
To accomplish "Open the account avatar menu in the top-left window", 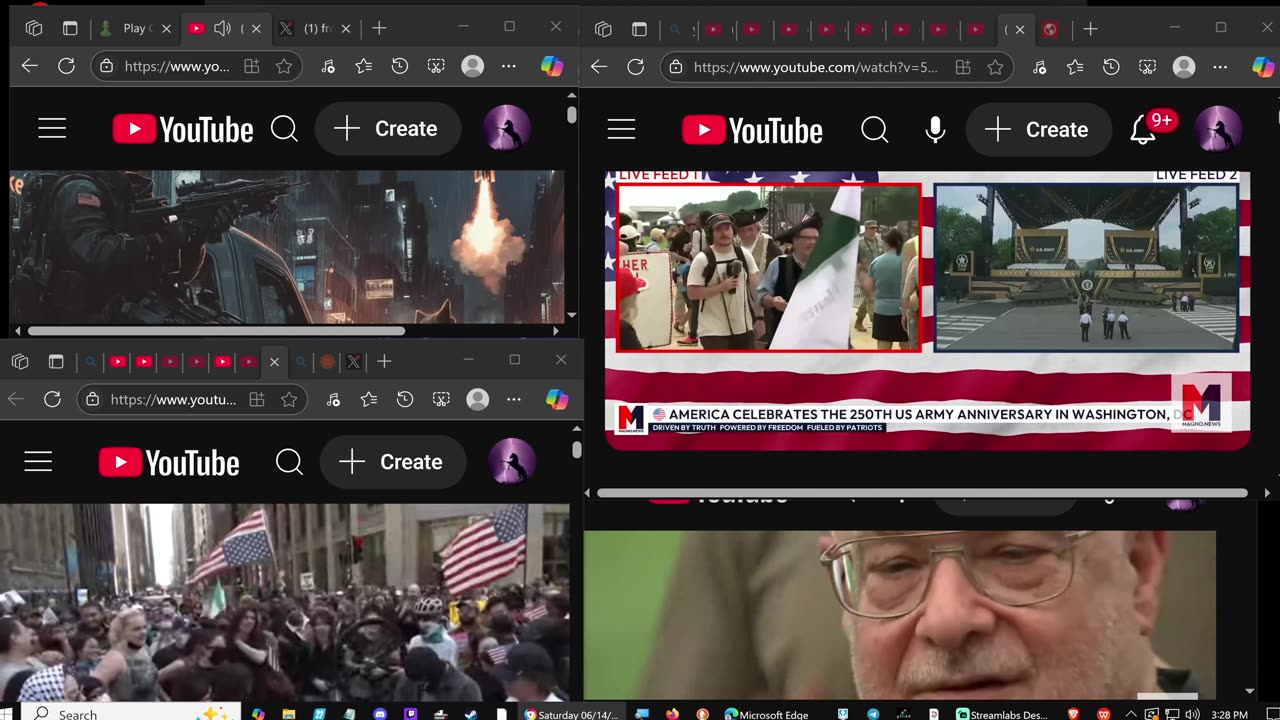I will [x=507, y=129].
